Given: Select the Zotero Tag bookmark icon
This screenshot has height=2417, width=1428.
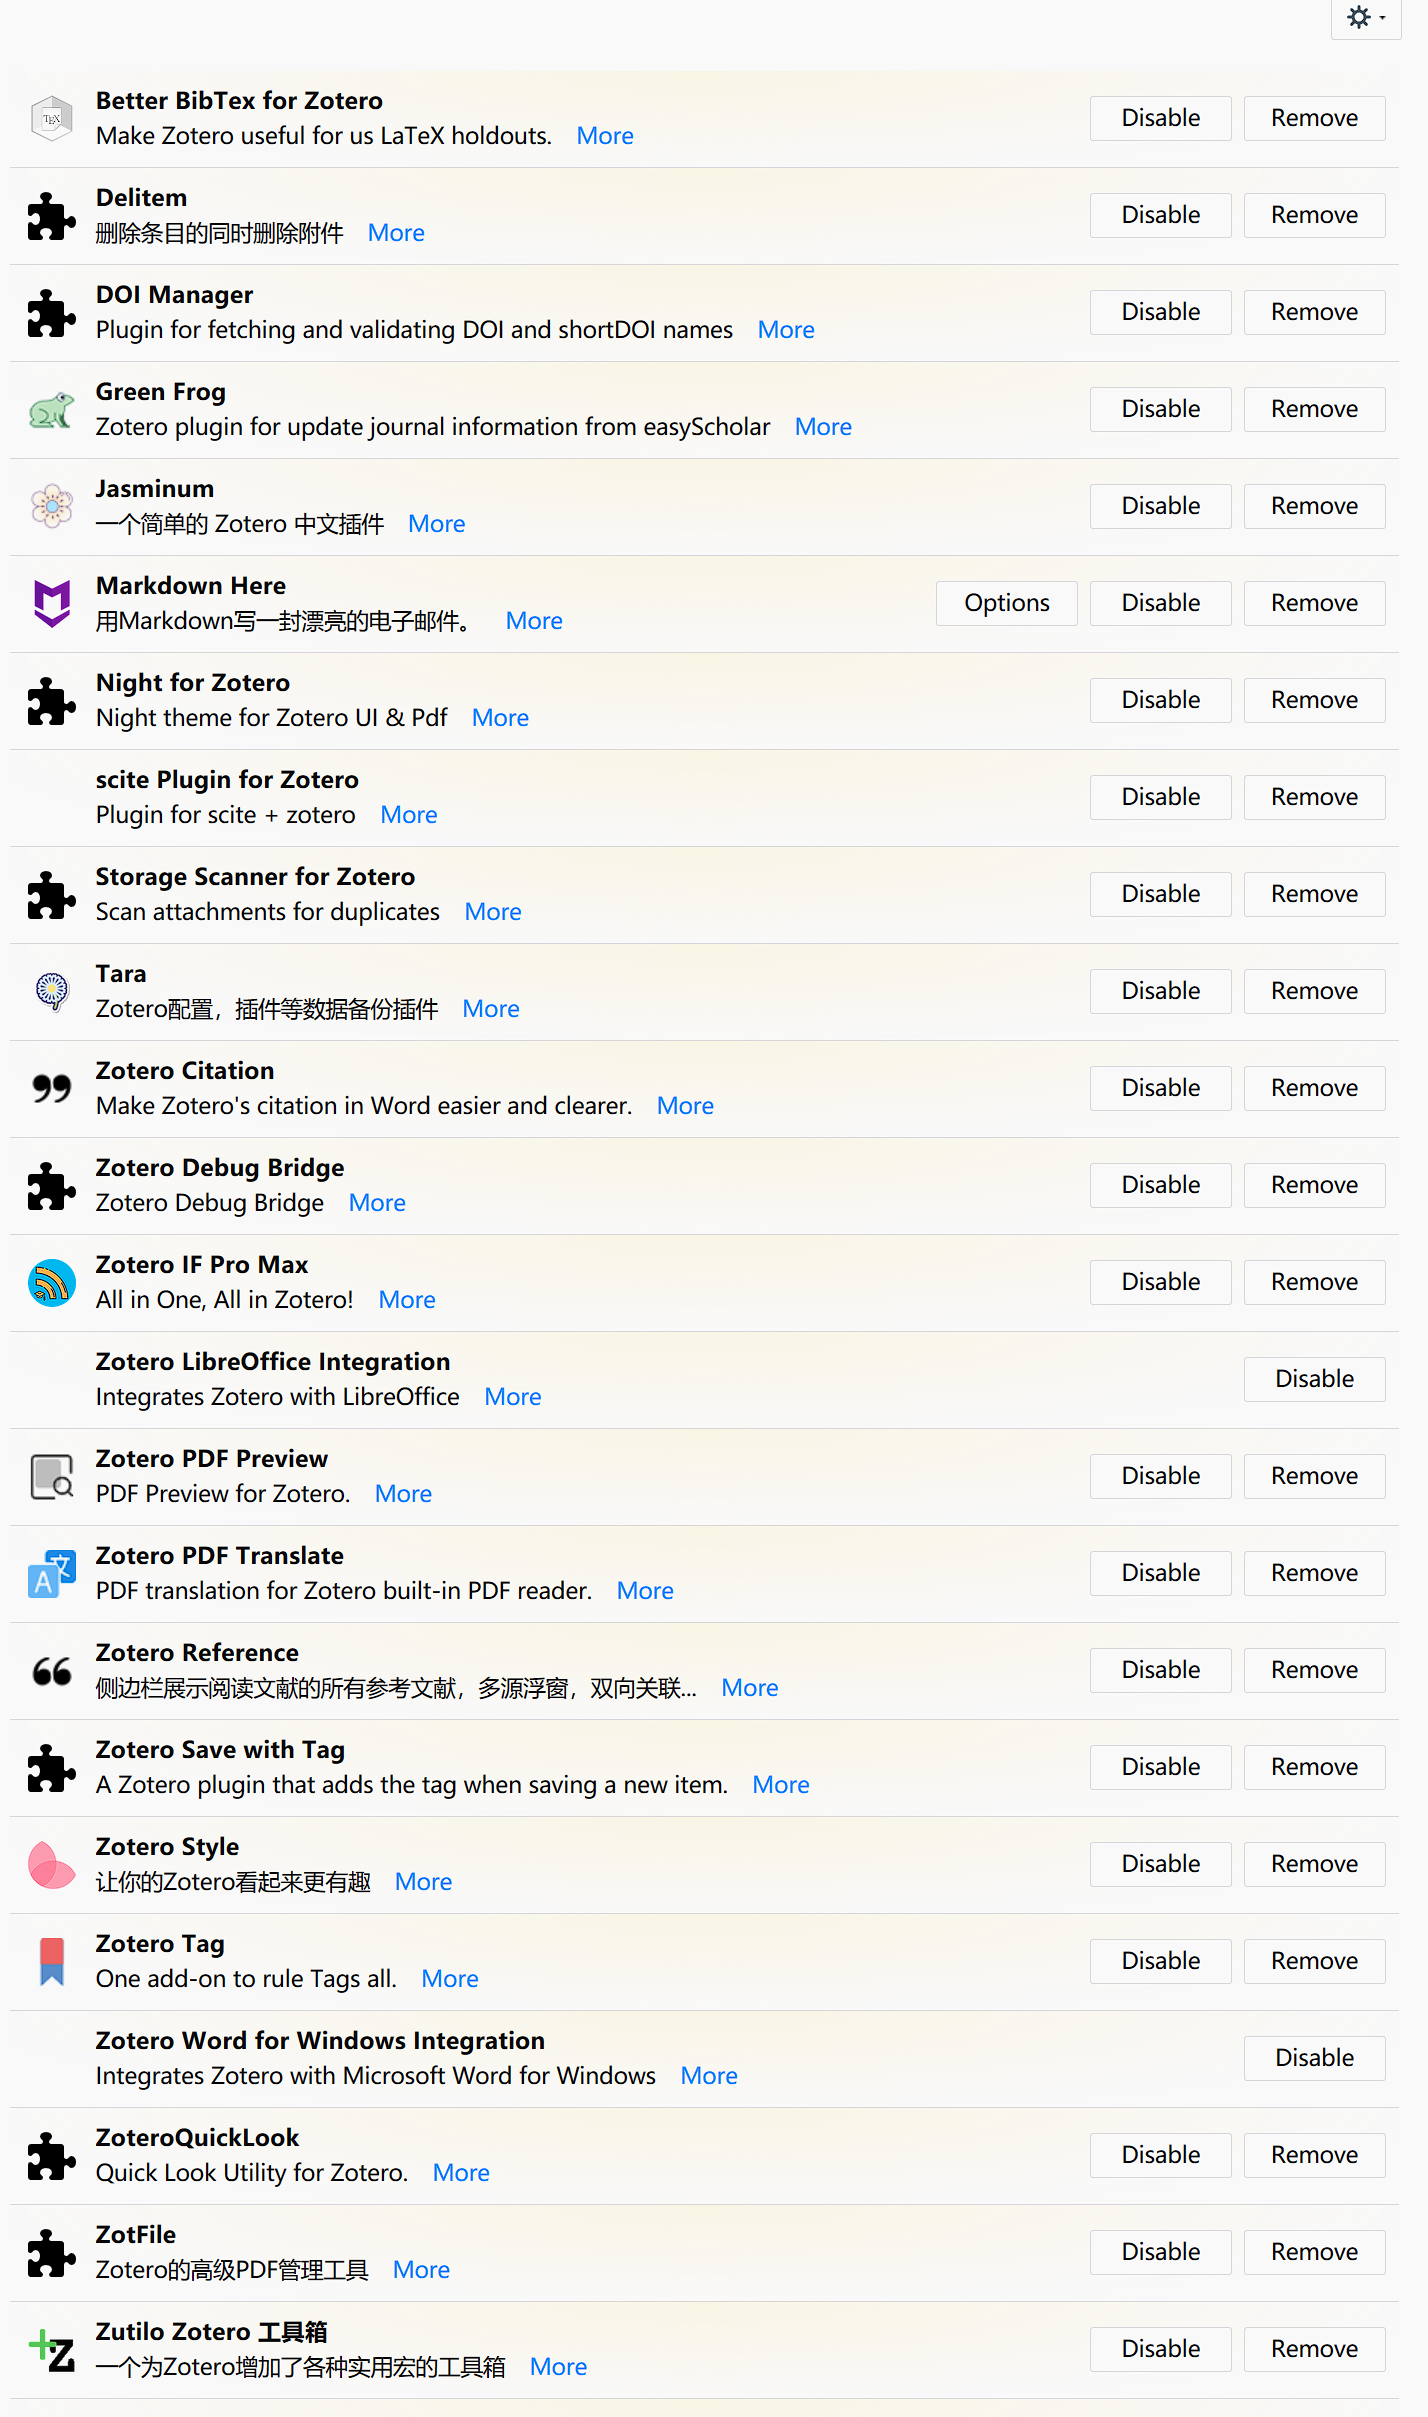Looking at the screenshot, I should pos(52,1961).
